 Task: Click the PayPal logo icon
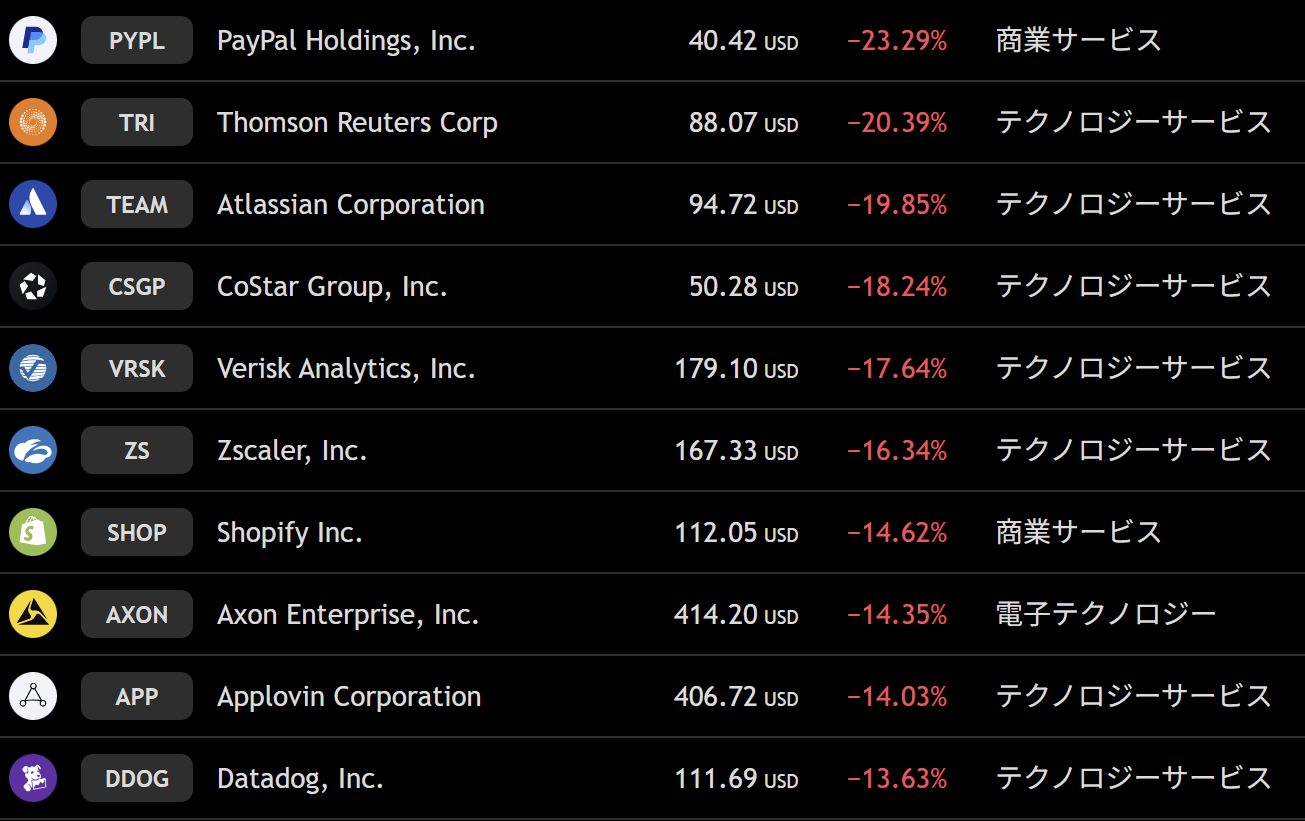coord(33,41)
